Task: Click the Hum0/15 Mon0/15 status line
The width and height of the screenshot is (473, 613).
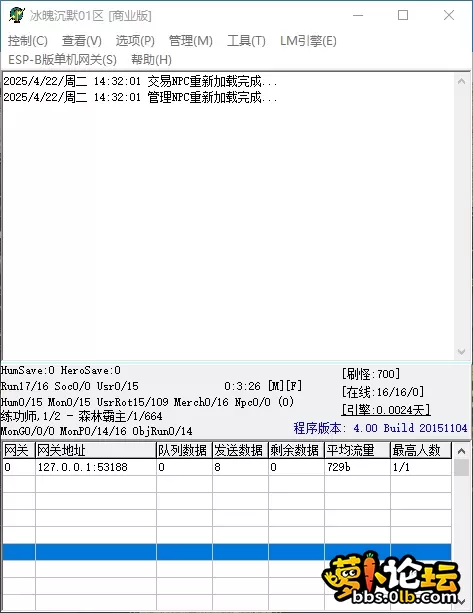Action: coord(147,402)
